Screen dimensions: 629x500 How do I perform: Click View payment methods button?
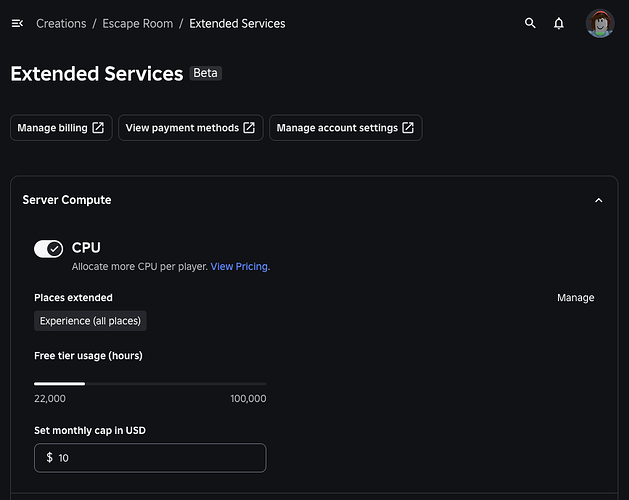[x=191, y=128]
